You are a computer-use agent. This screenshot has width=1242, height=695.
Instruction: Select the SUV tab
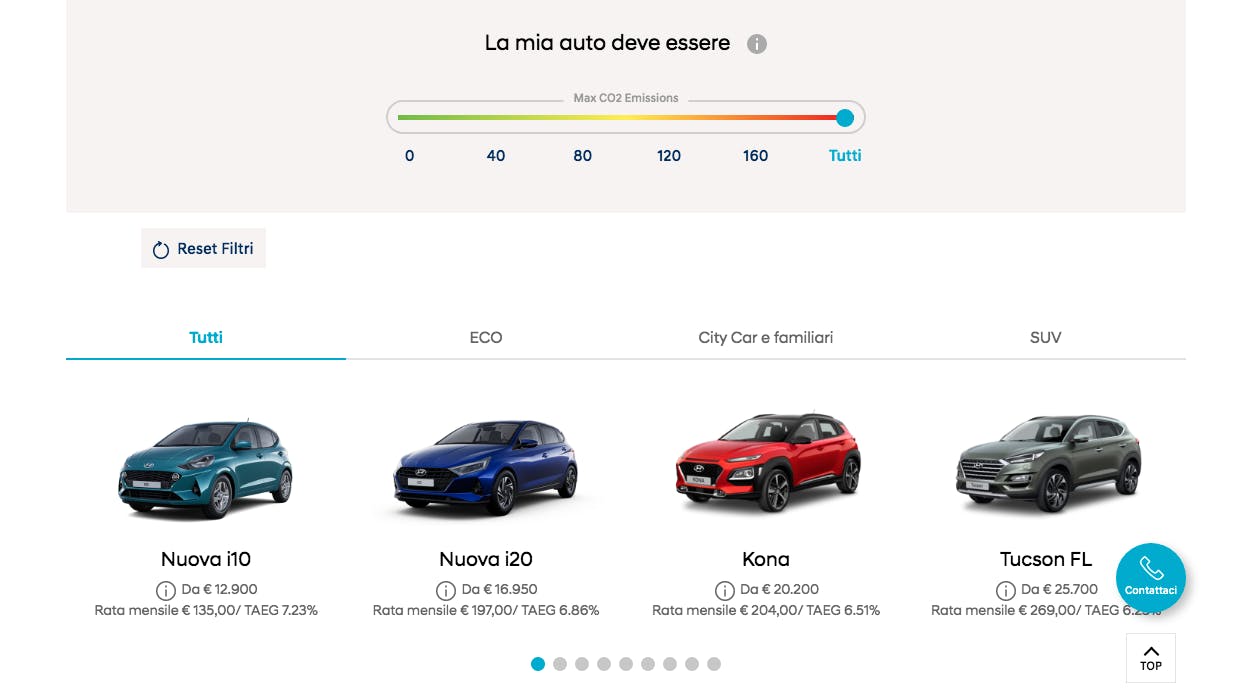1045,338
